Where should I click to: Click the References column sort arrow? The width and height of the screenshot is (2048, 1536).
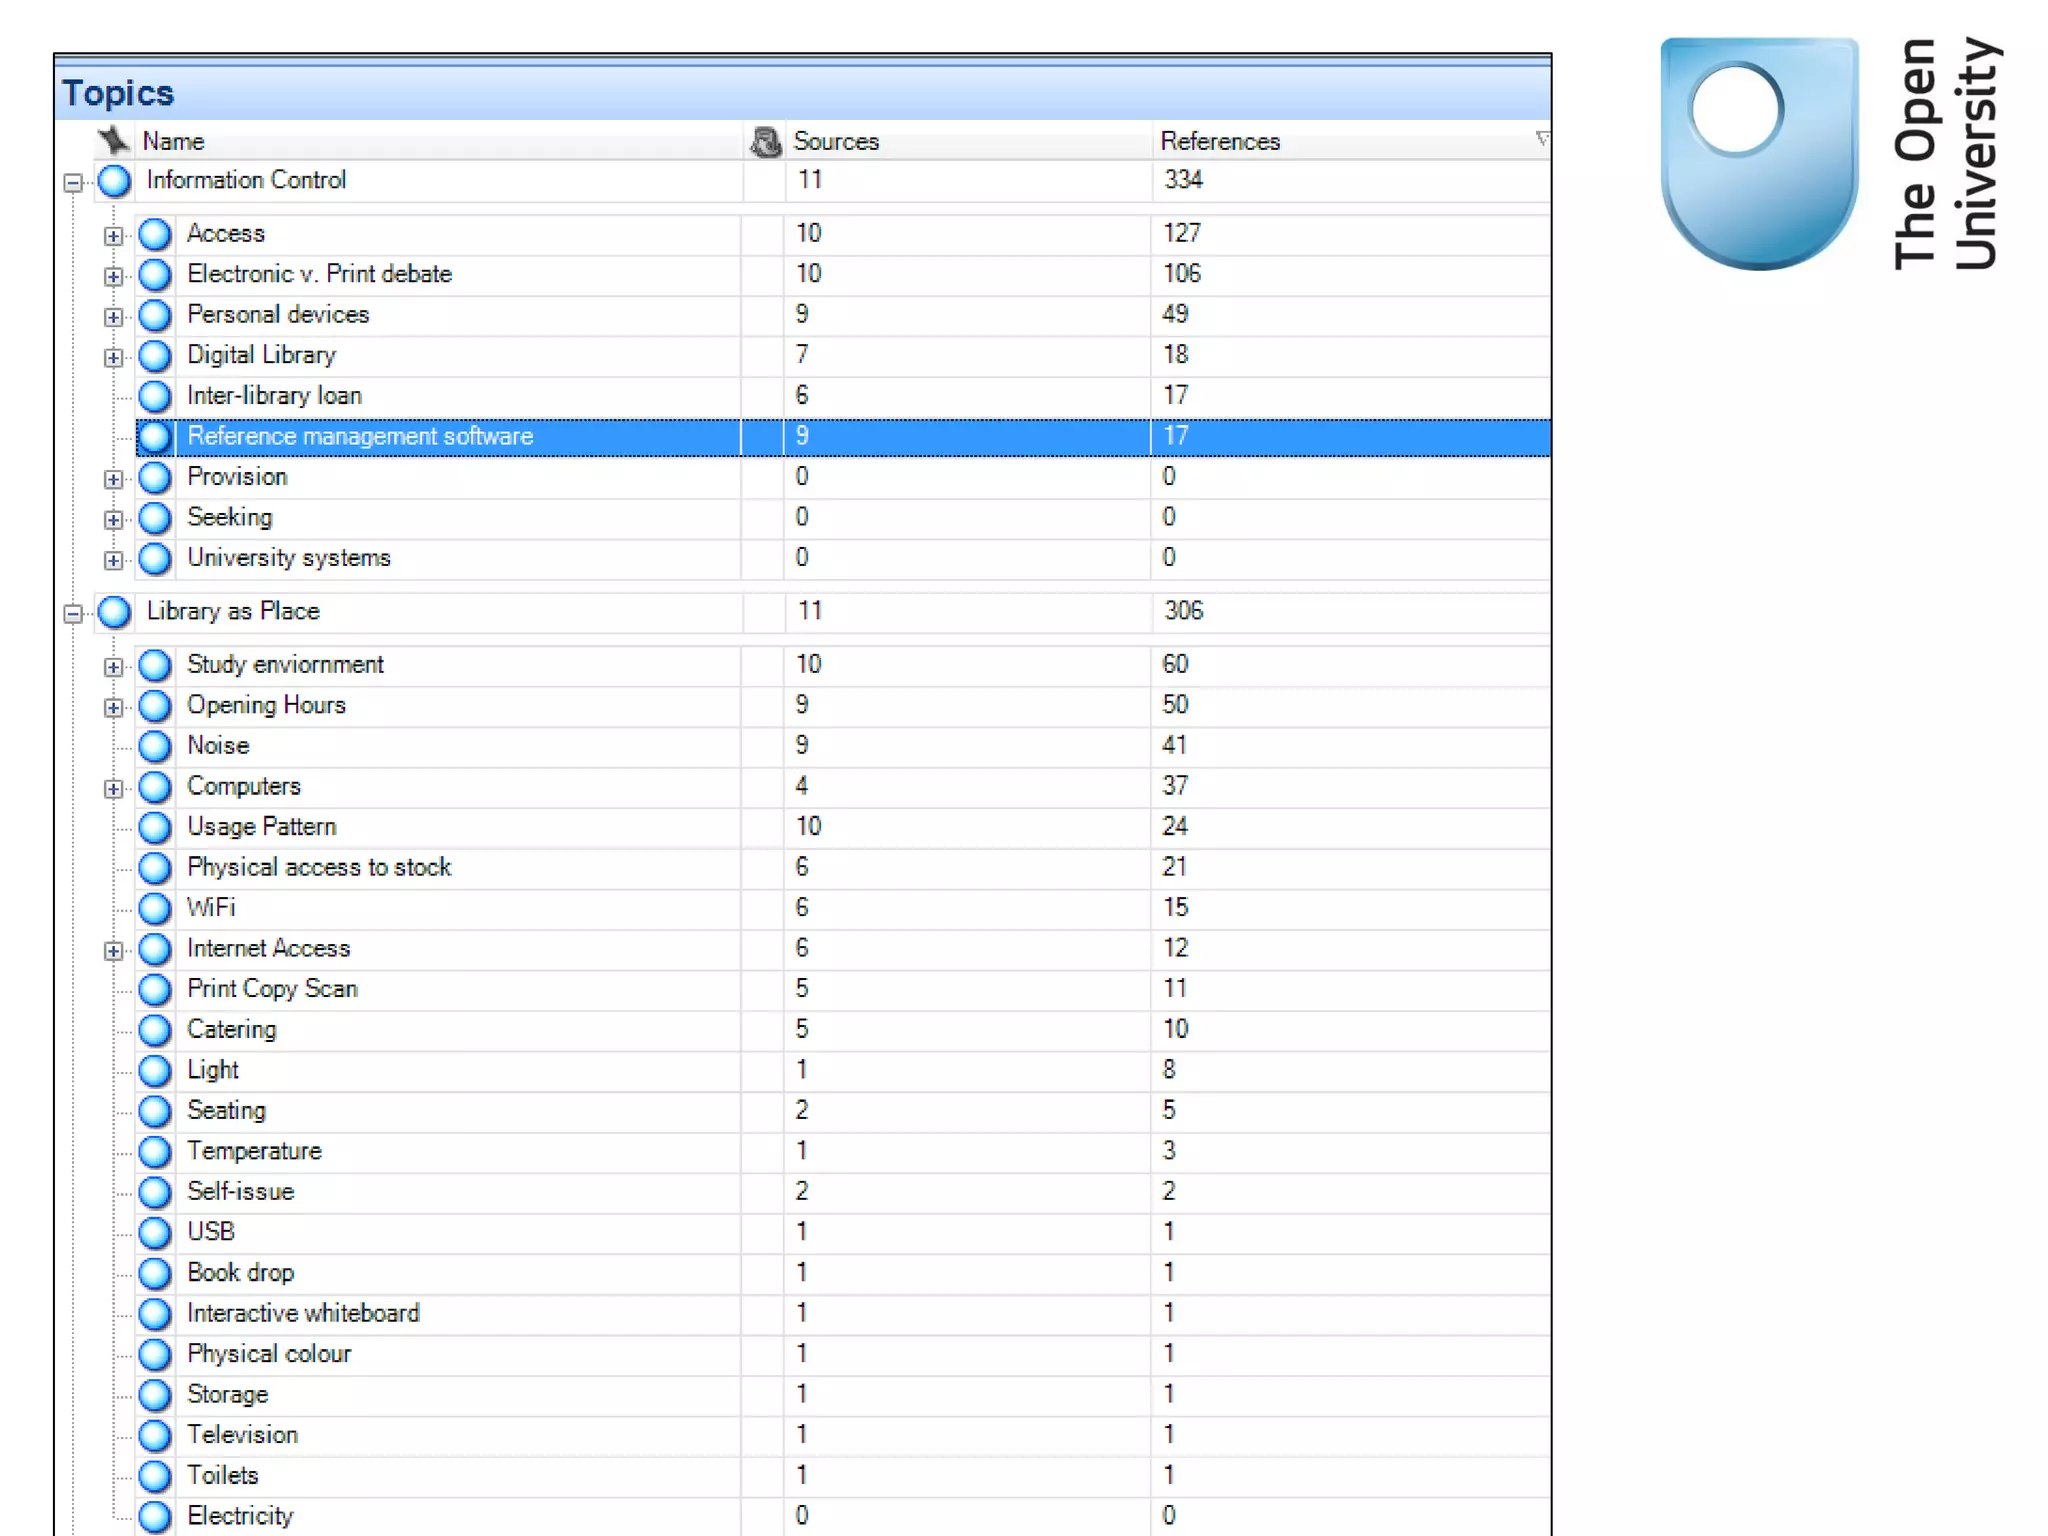click(1541, 138)
